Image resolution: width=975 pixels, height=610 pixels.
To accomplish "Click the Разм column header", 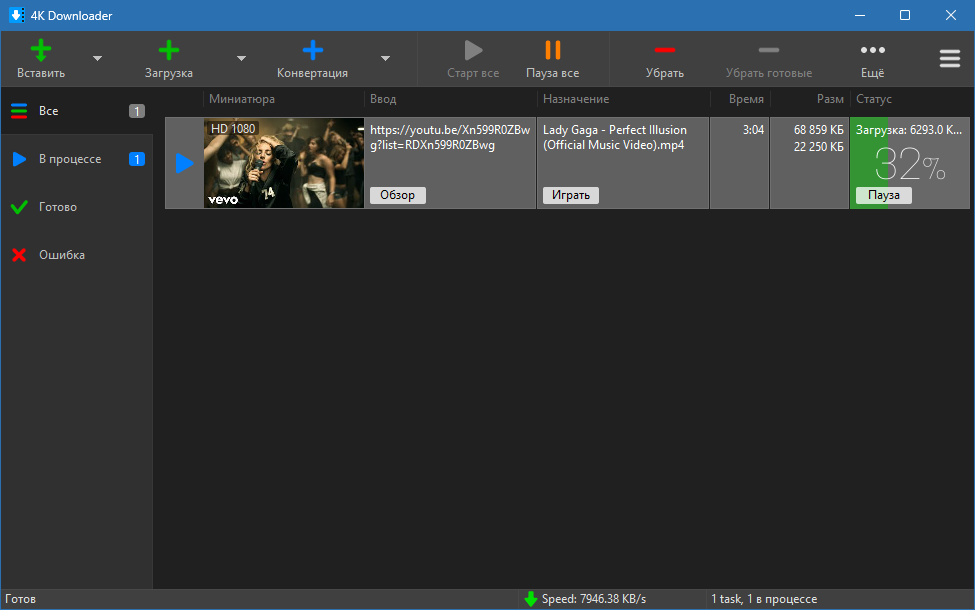I will click(830, 99).
